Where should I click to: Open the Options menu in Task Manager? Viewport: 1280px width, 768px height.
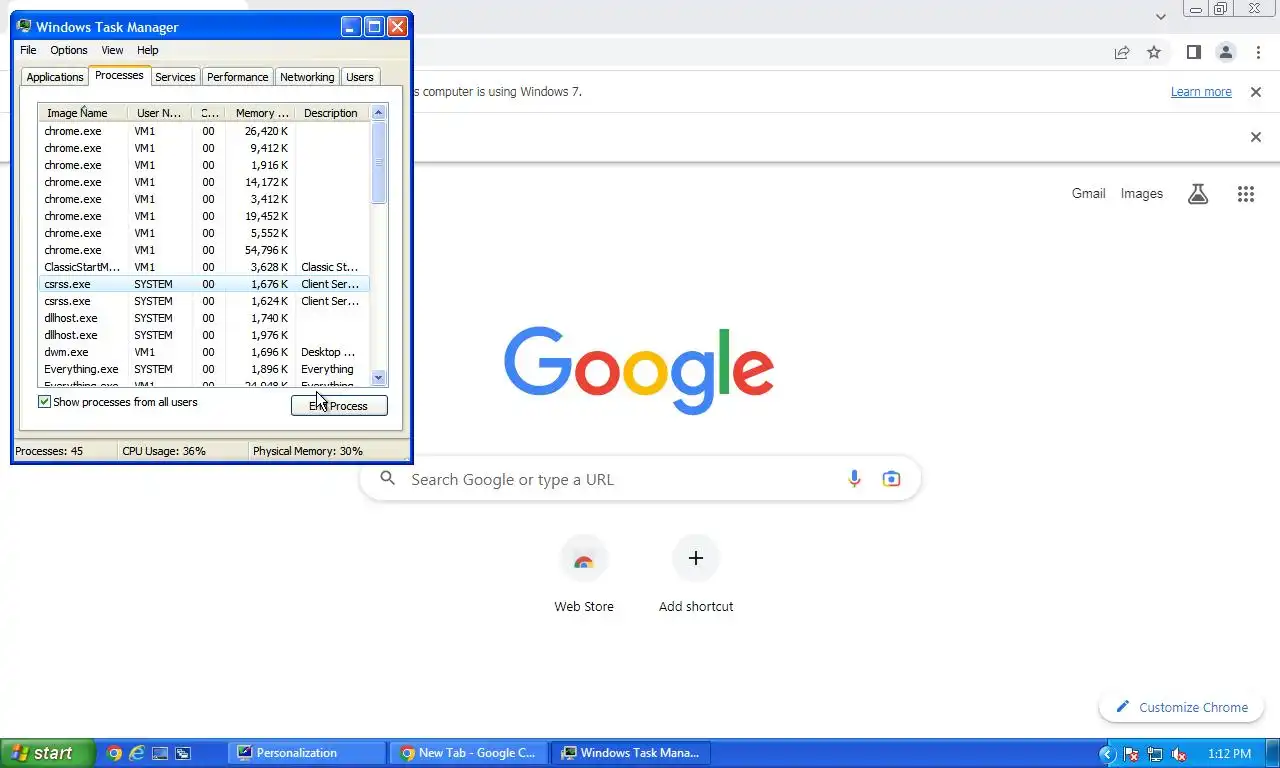pyautogui.click(x=69, y=50)
